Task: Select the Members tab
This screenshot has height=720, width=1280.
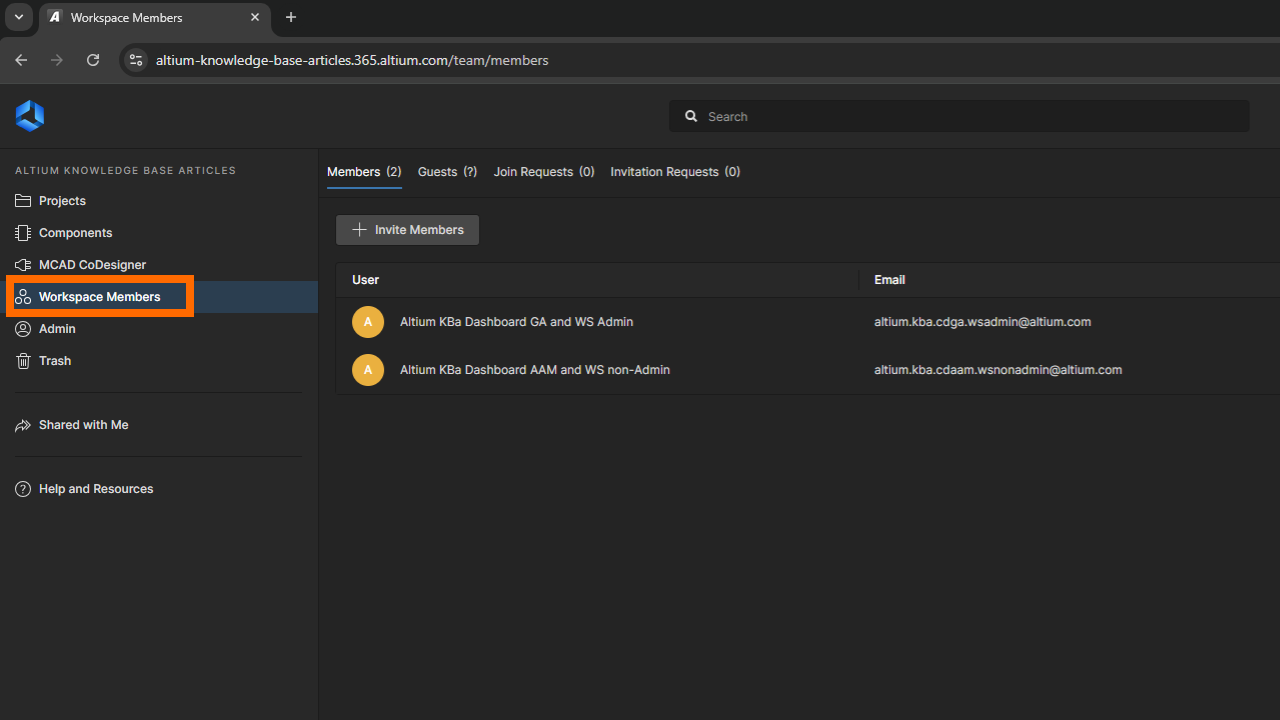Action: [x=364, y=172]
